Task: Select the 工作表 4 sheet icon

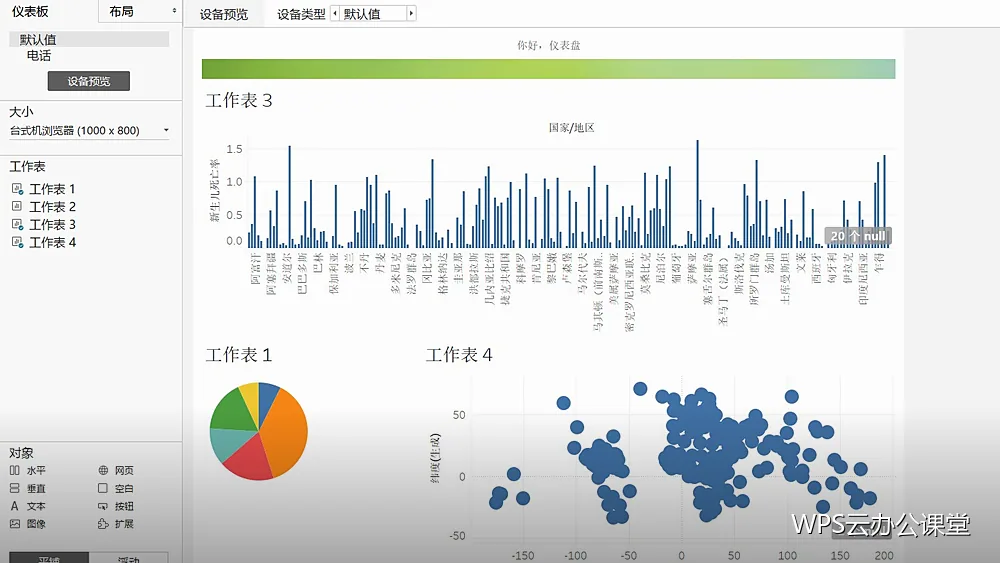Action: click(17, 242)
